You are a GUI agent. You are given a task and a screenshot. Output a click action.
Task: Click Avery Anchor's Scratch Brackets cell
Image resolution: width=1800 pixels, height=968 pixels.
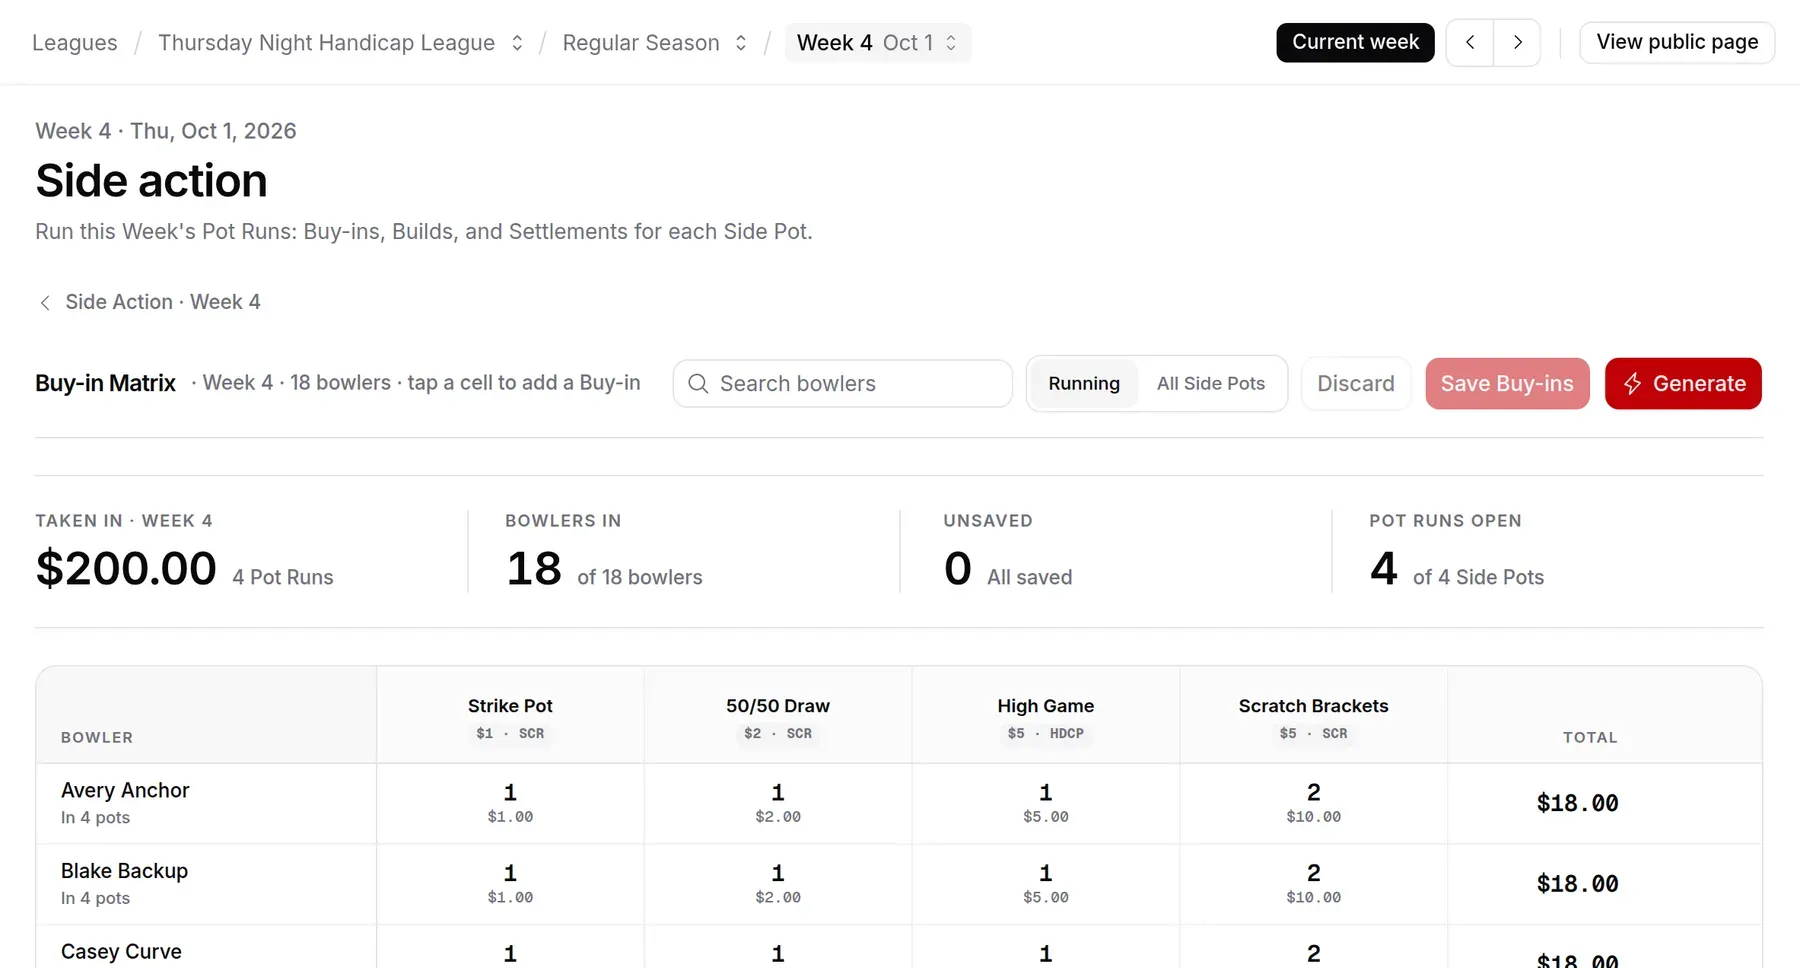tap(1314, 804)
